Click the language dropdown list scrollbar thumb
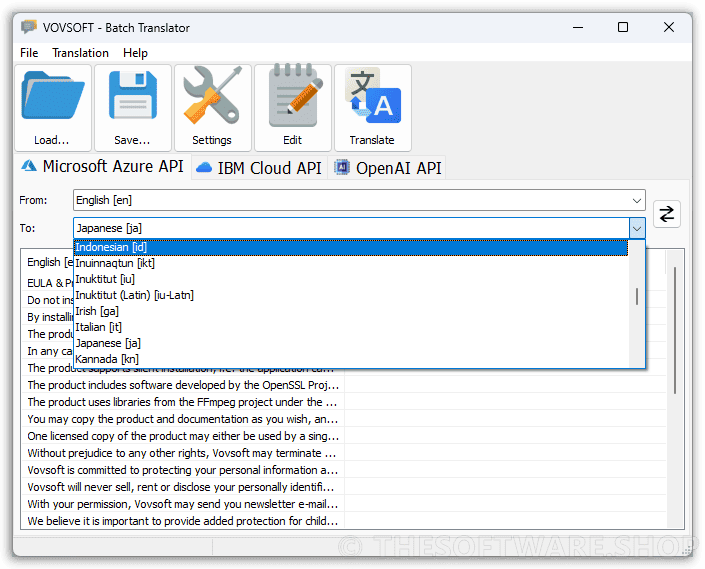 click(637, 297)
